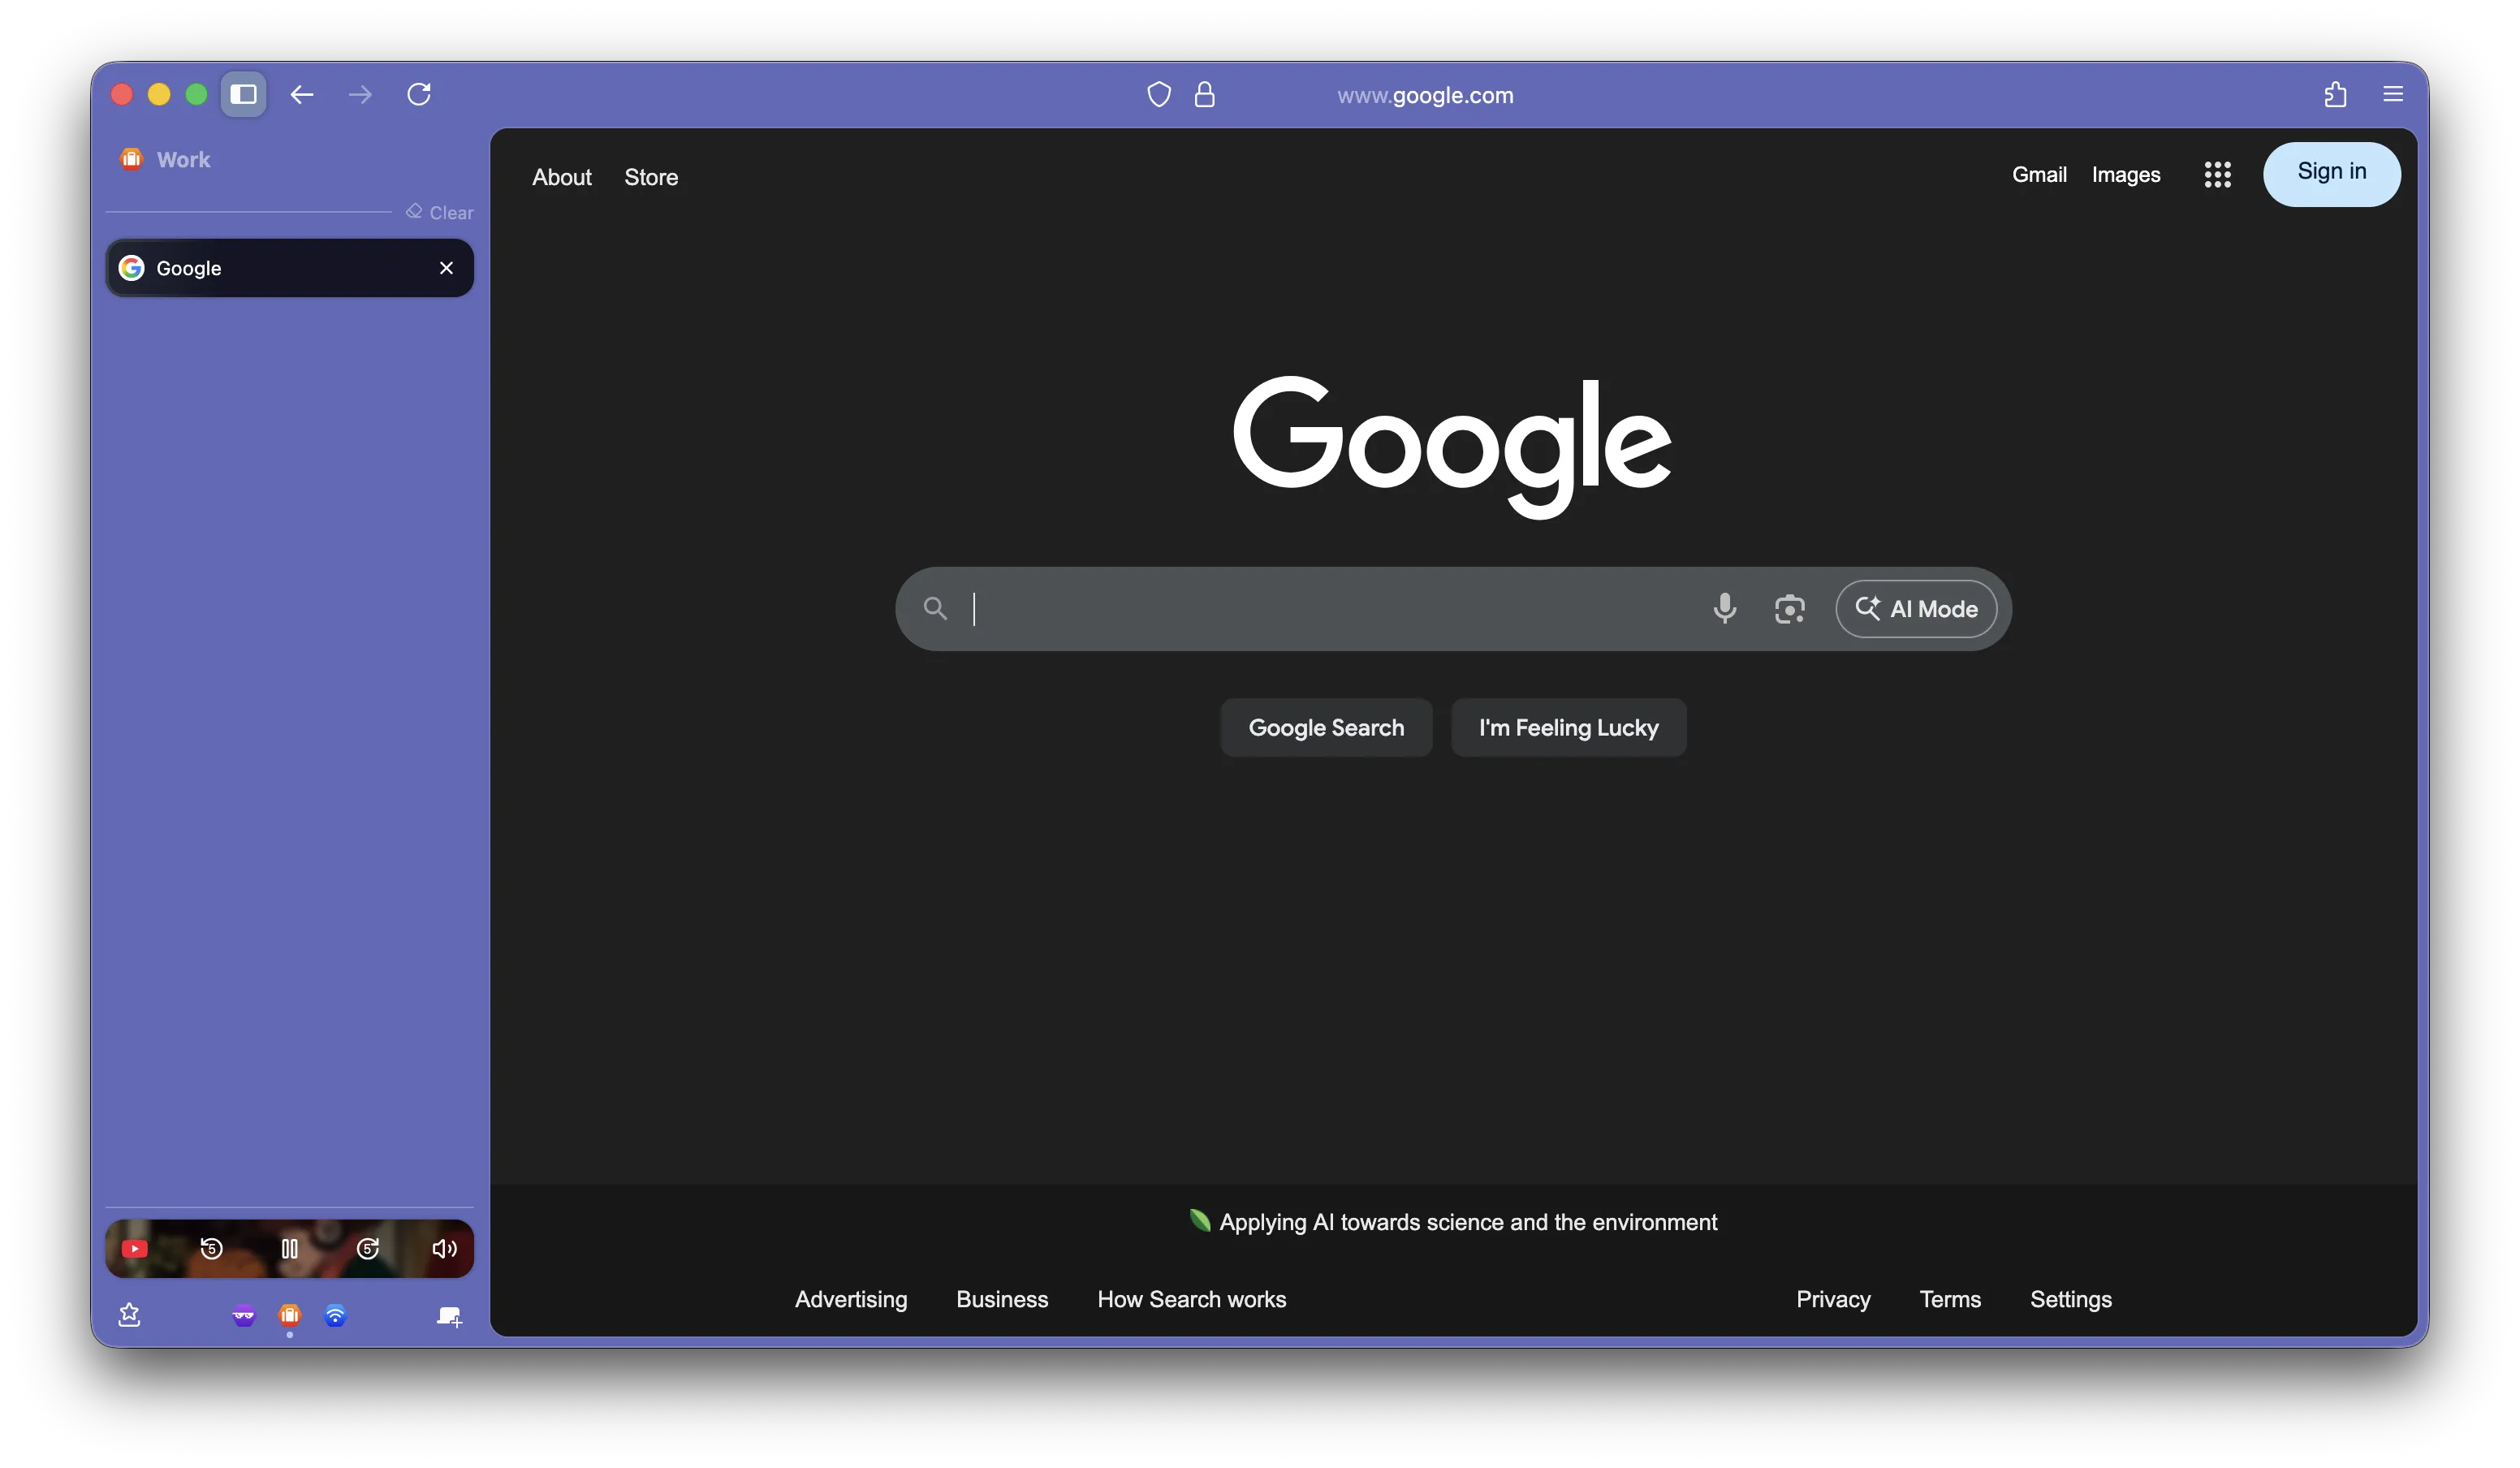The width and height of the screenshot is (2520, 1468).
Task: Reload the Google page
Action: [x=419, y=94]
